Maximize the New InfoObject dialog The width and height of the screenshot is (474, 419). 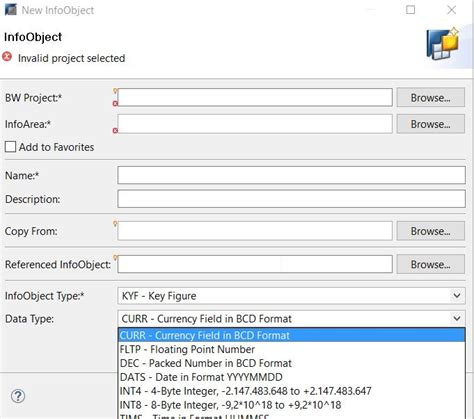[x=411, y=10]
